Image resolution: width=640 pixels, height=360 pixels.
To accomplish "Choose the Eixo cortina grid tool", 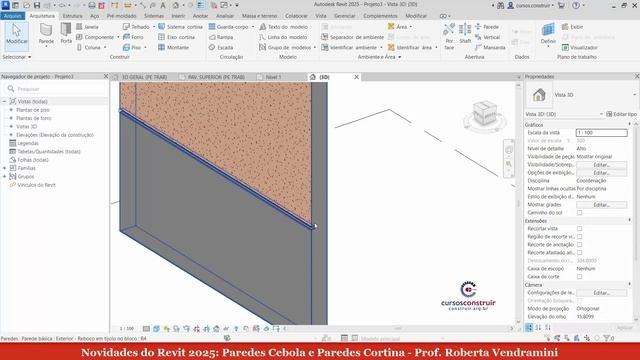I will [176, 37].
